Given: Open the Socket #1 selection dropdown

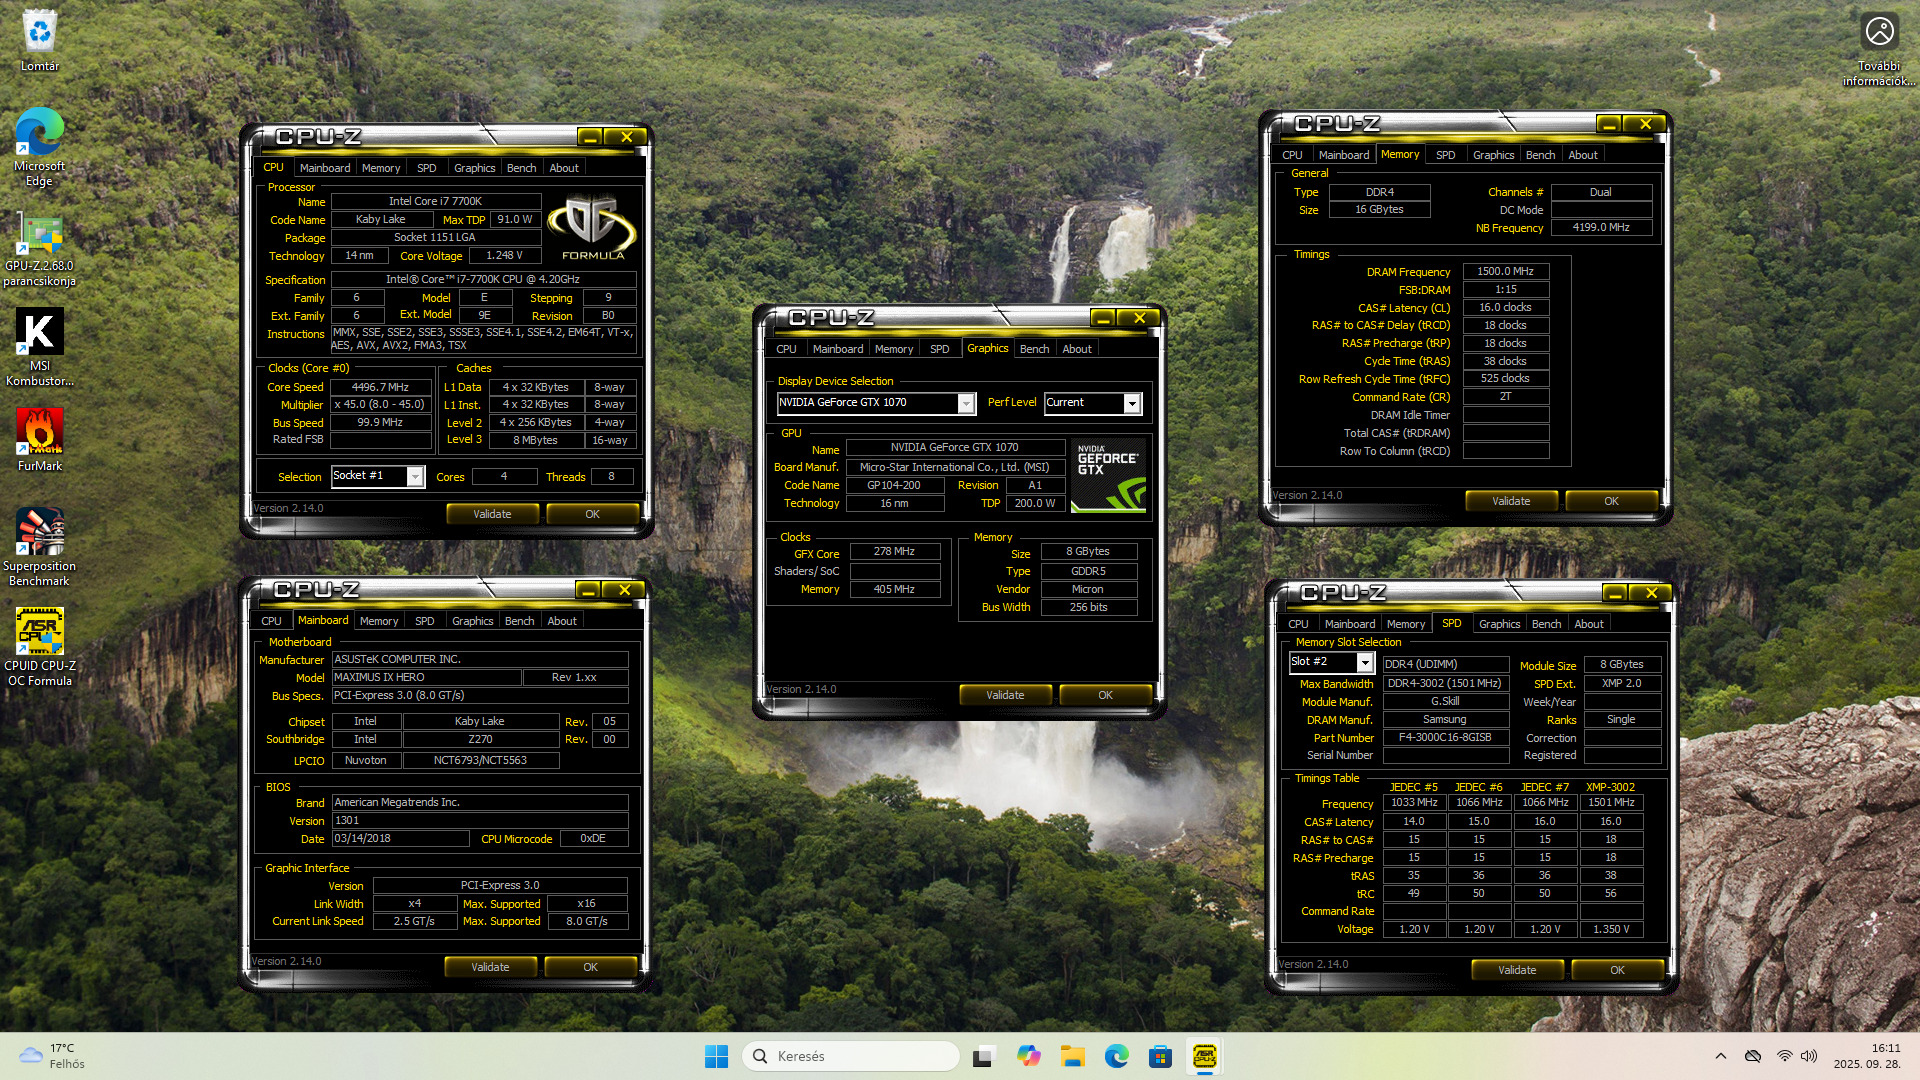Looking at the screenshot, I should click(414, 476).
